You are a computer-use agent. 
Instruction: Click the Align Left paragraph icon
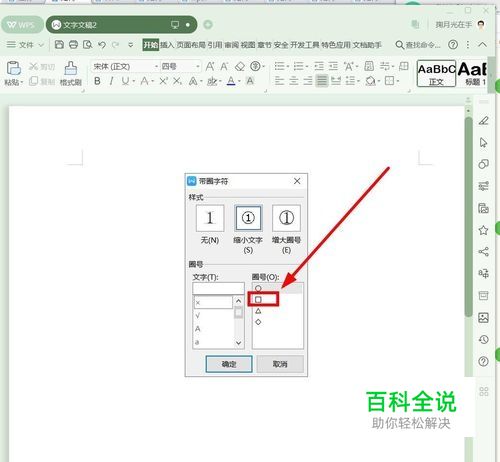point(279,81)
